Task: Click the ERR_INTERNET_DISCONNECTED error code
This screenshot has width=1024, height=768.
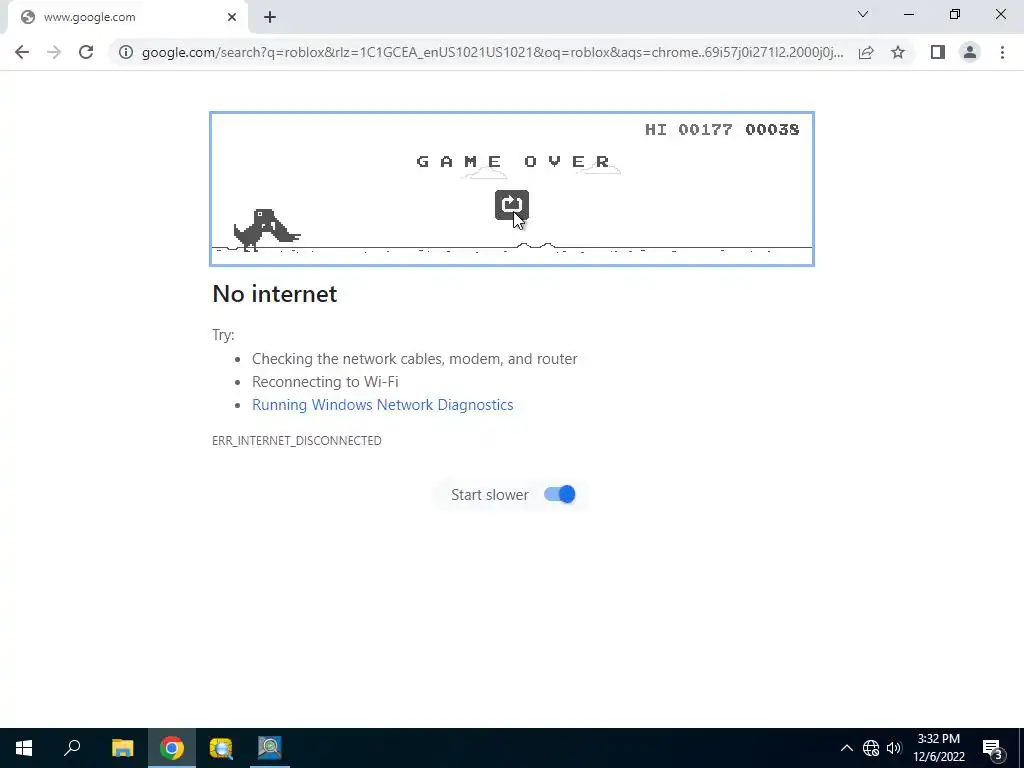Action: click(296, 441)
